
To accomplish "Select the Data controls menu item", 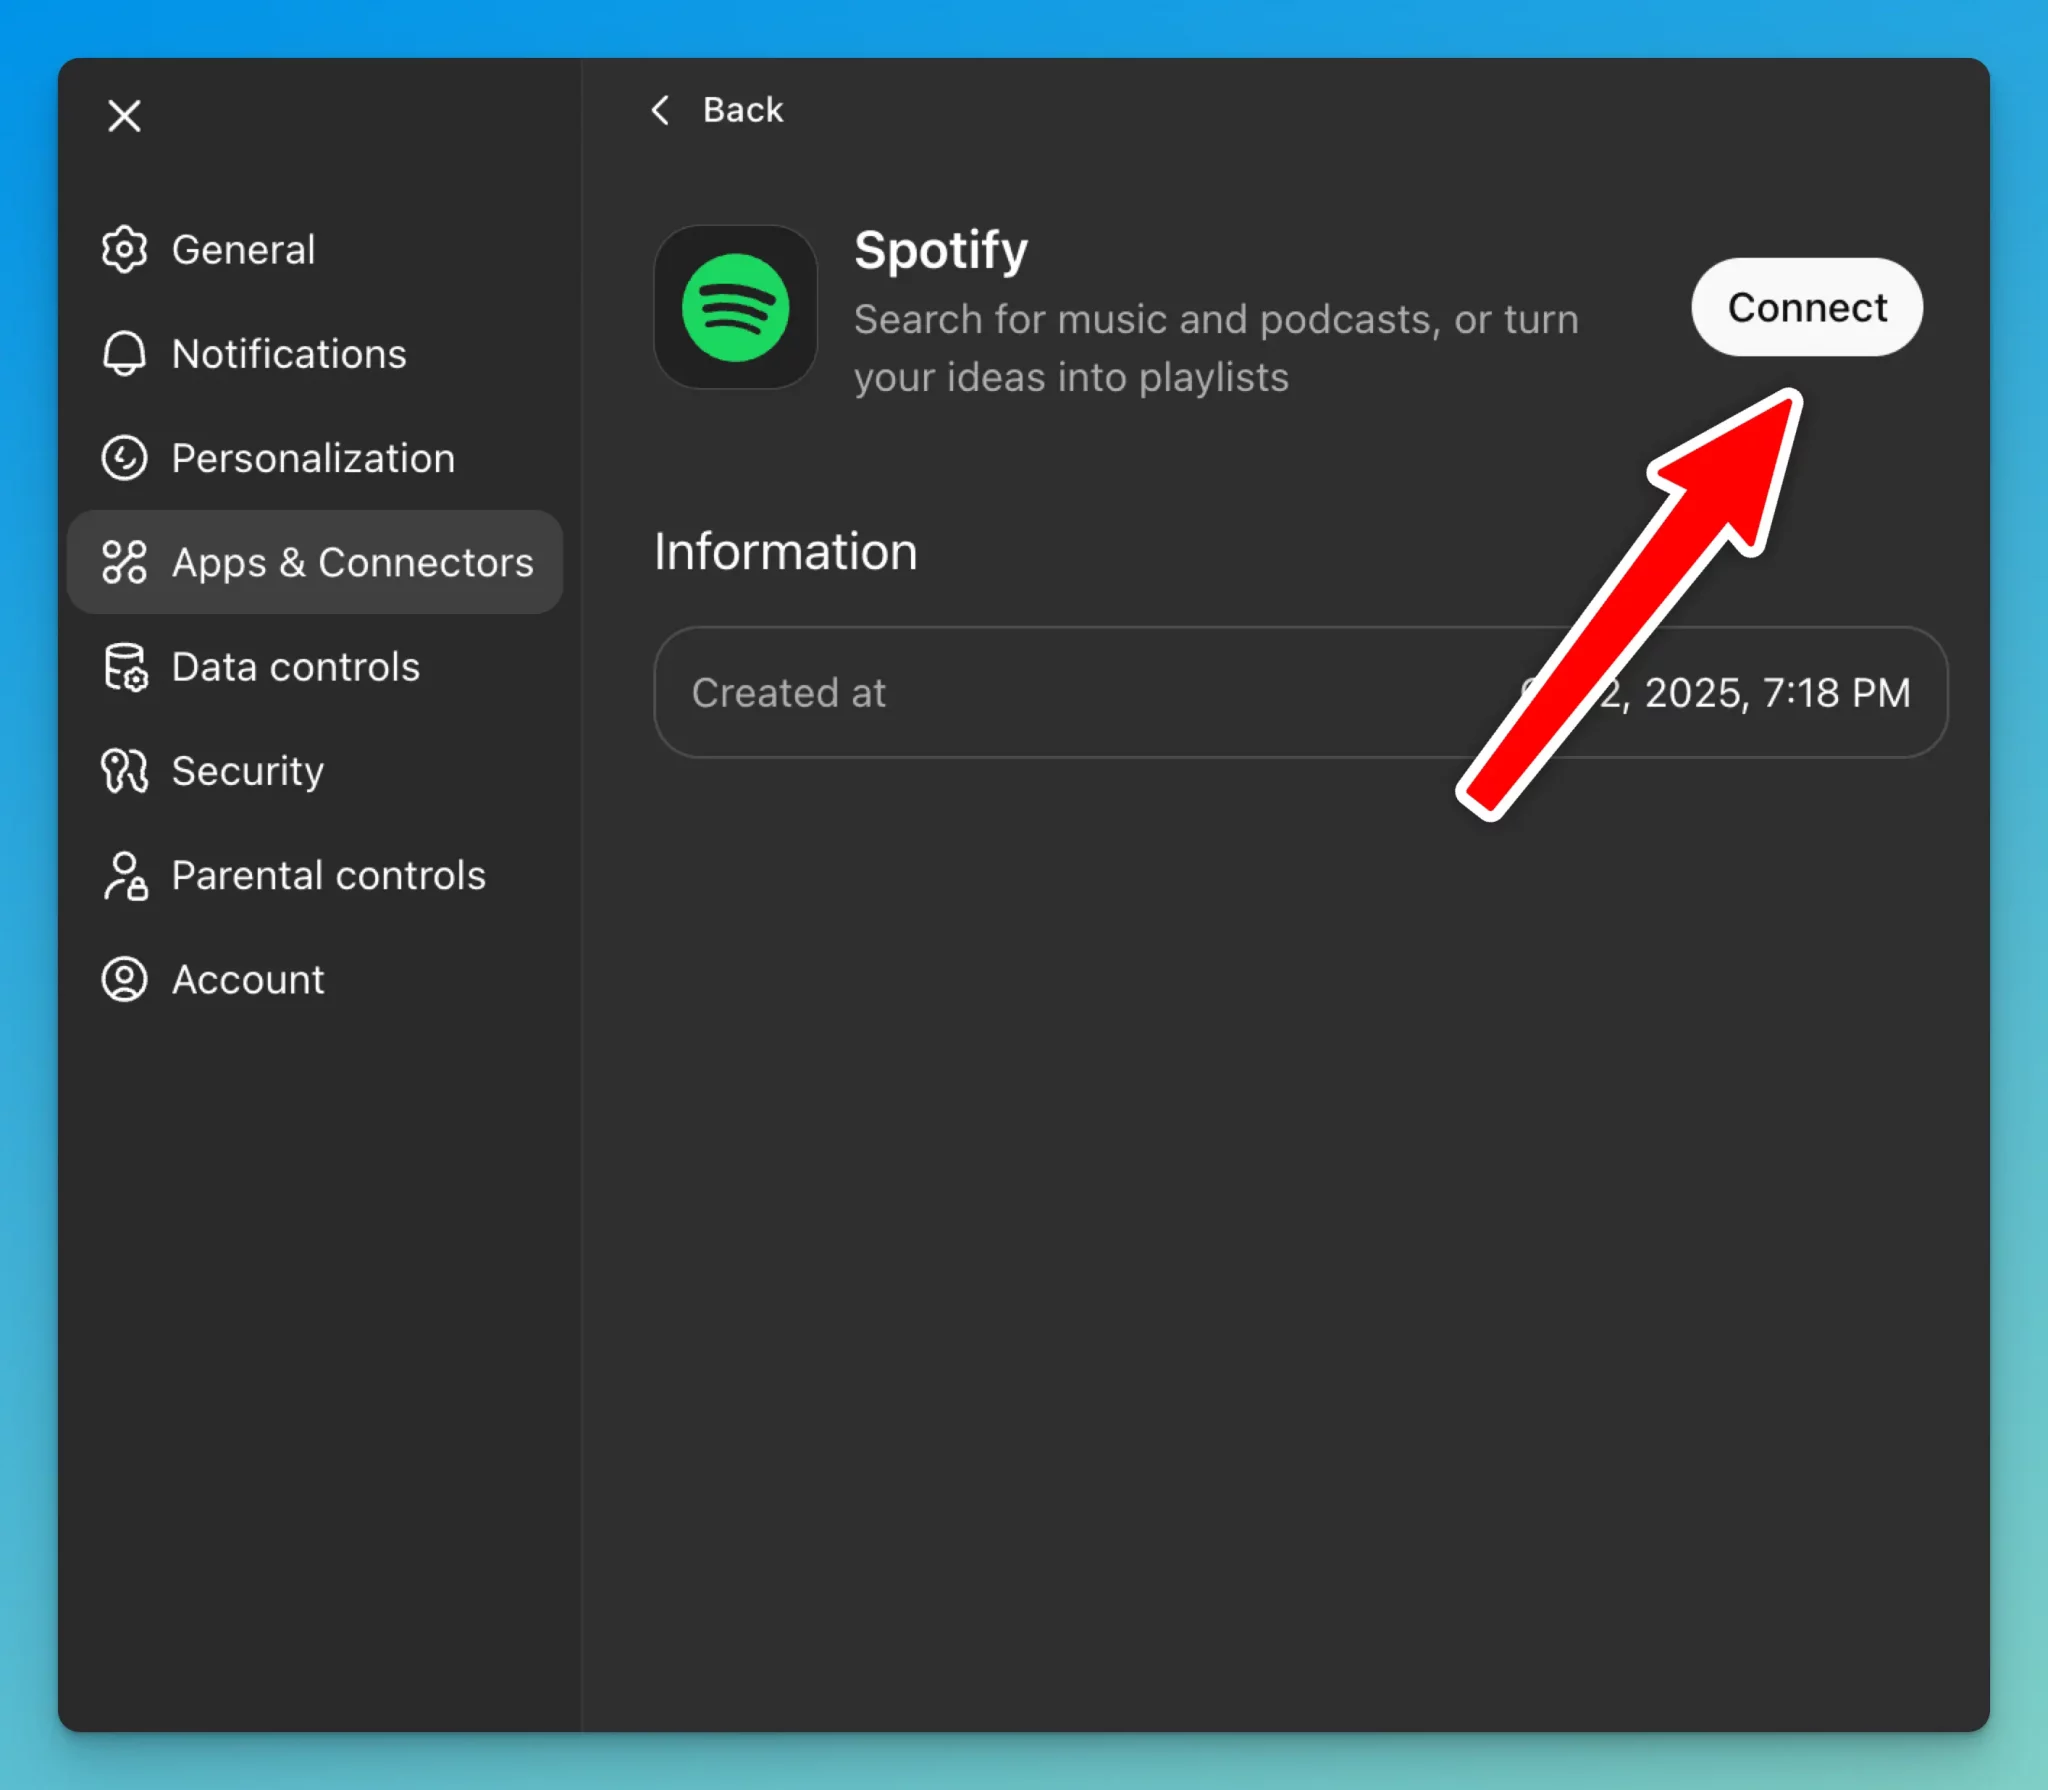I will [295, 667].
